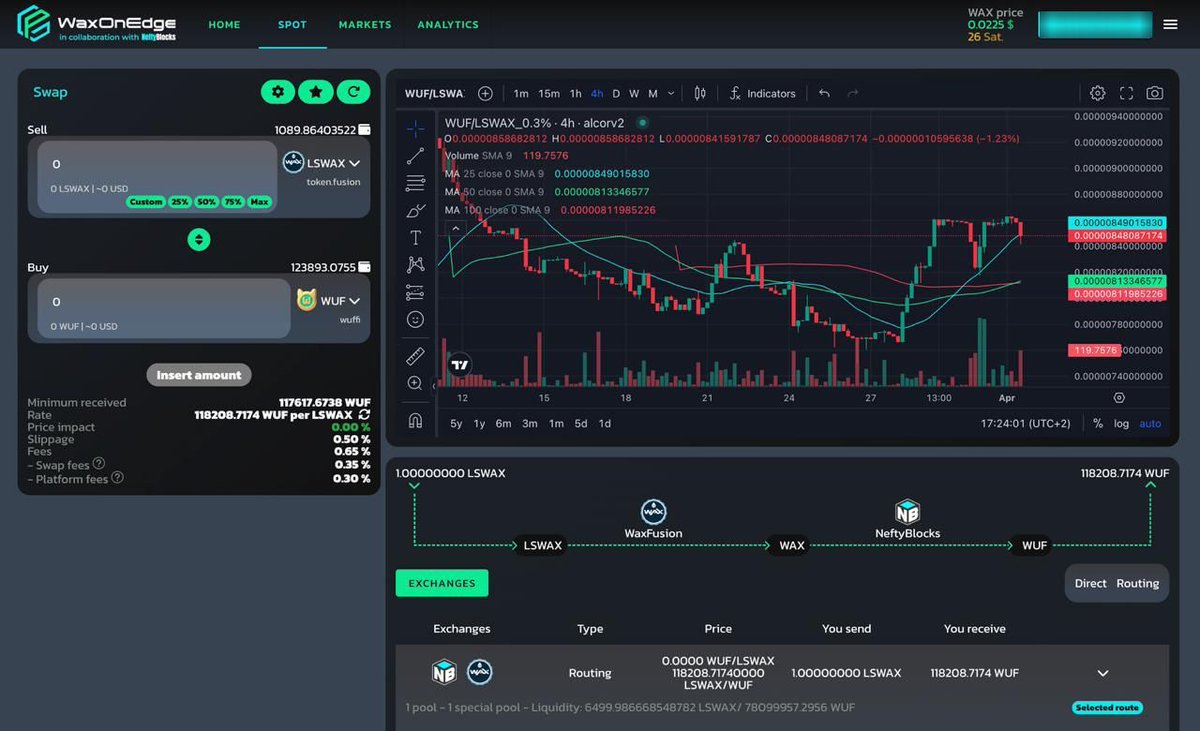The width and height of the screenshot is (1200, 731).
Task: Click the WaxOnEdge logo
Action: (x=96, y=24)
